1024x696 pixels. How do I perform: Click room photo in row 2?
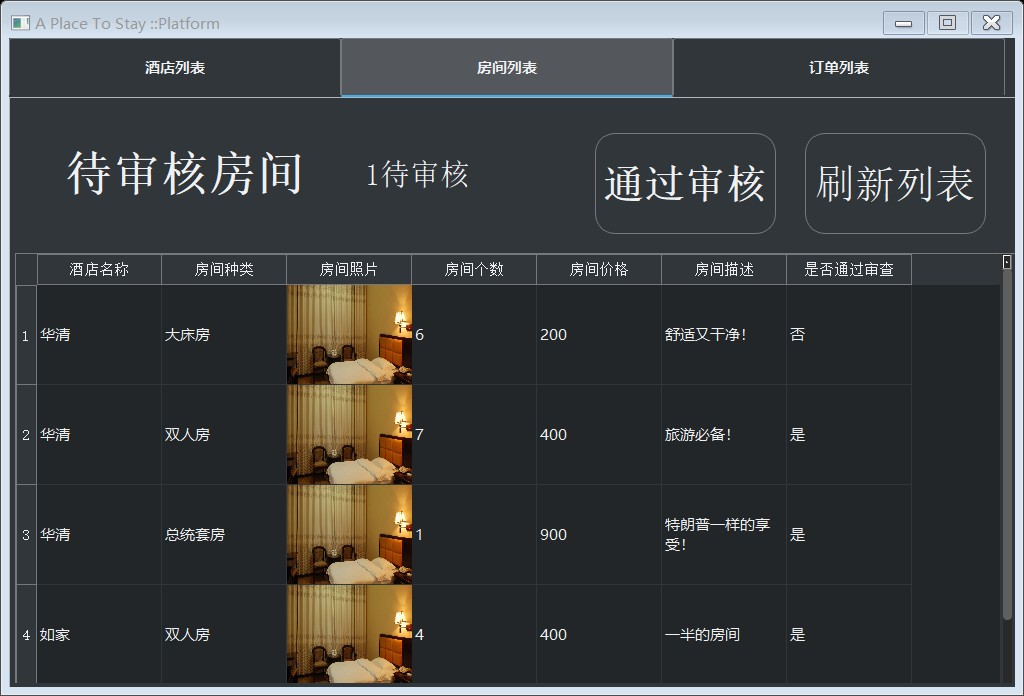[349, 435]
